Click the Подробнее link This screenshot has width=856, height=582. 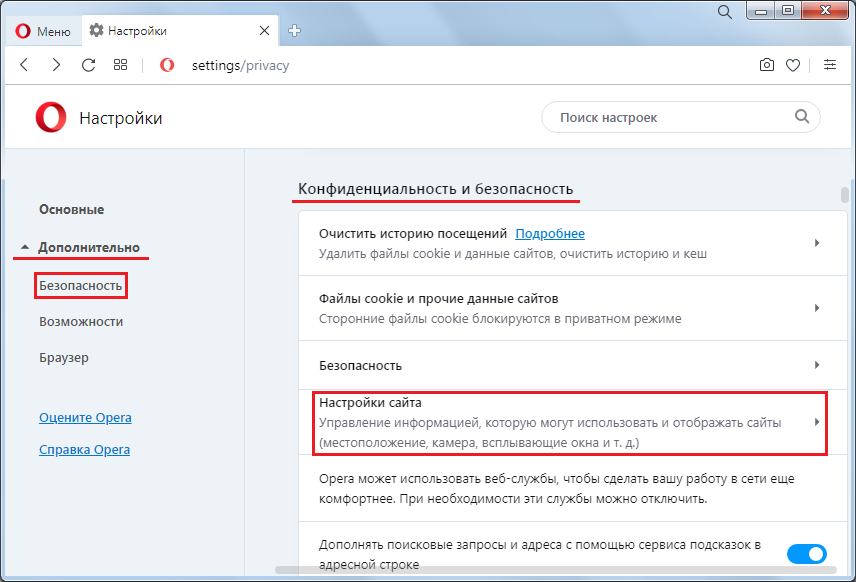[x=550, y=234]
